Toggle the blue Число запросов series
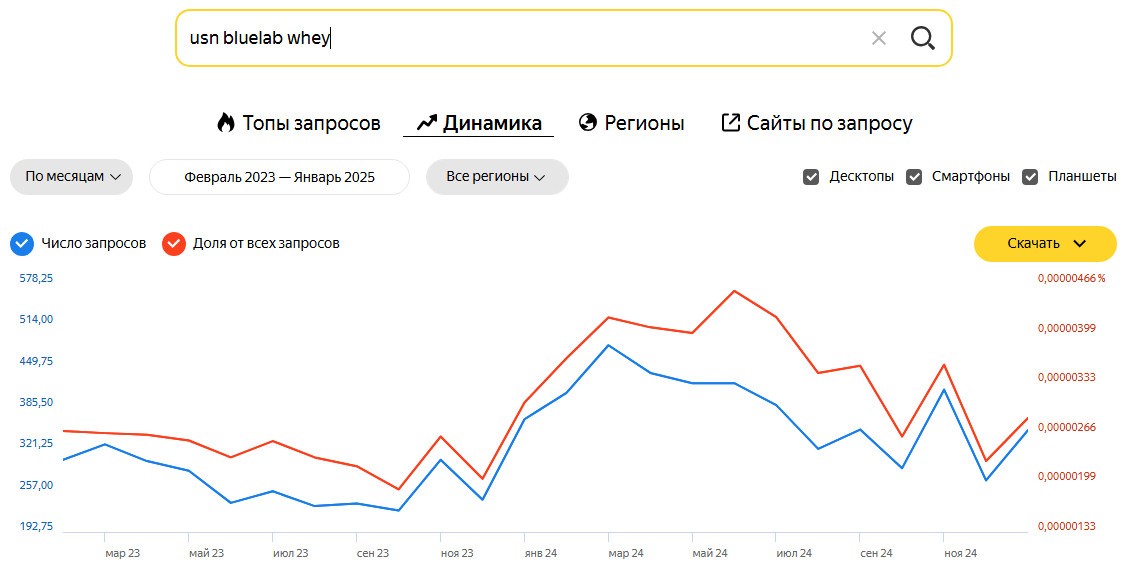The image size is (1125, 570). pyautogui.click(x=22, y=243)
